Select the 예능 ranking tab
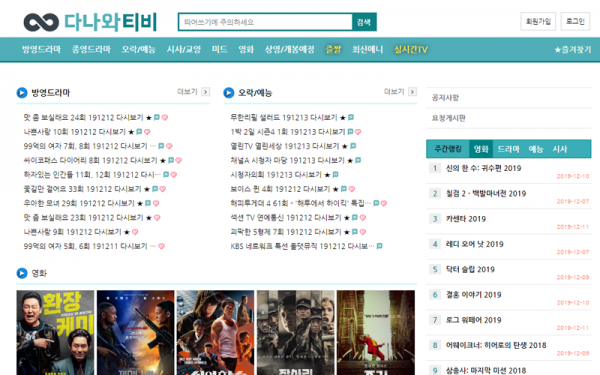The height and width of the screenshot is (375, 600). [536, 149]
